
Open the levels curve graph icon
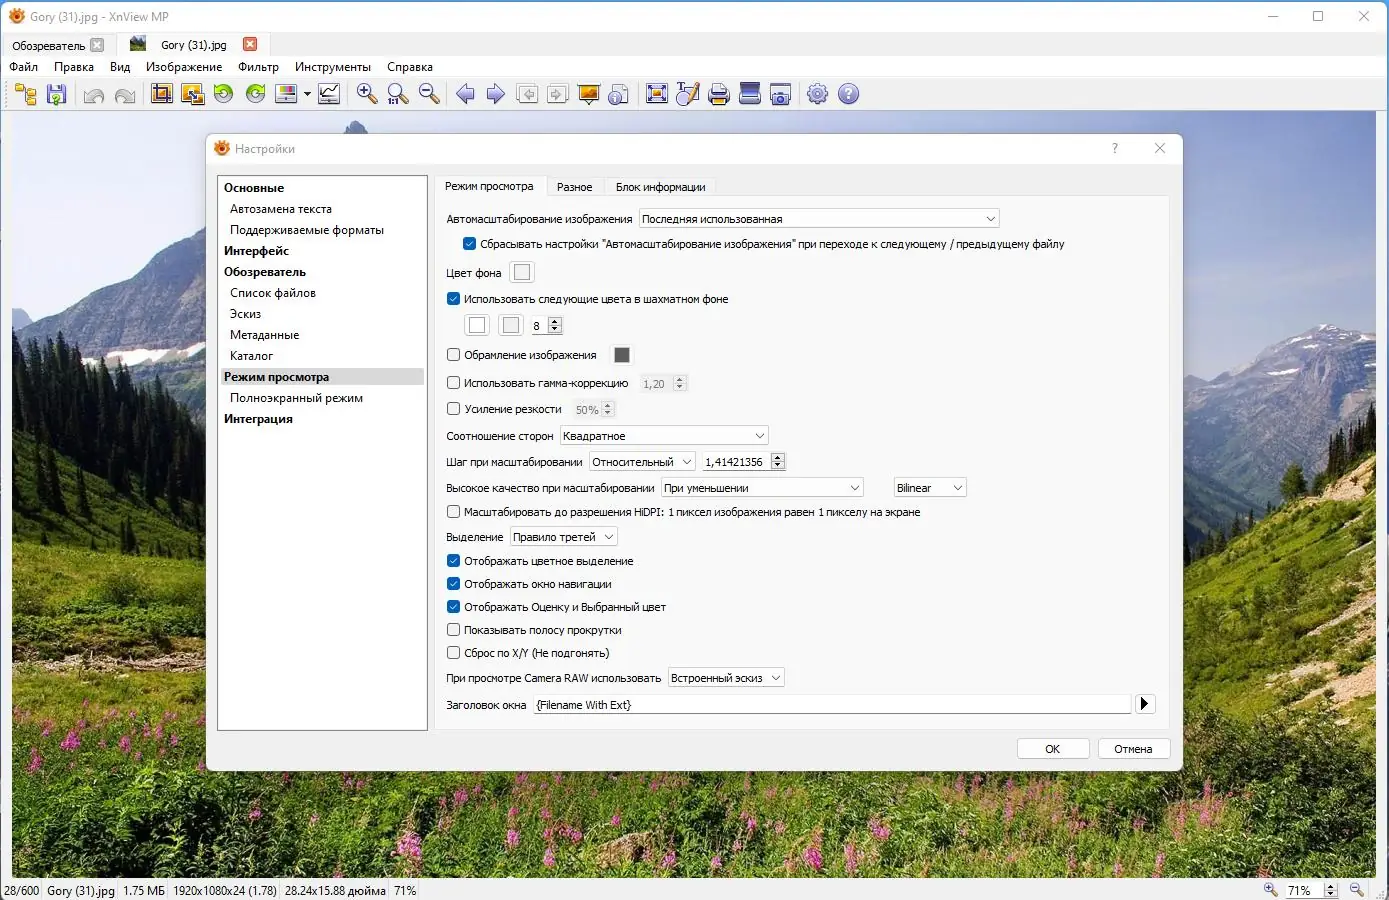tap(329, 95)
